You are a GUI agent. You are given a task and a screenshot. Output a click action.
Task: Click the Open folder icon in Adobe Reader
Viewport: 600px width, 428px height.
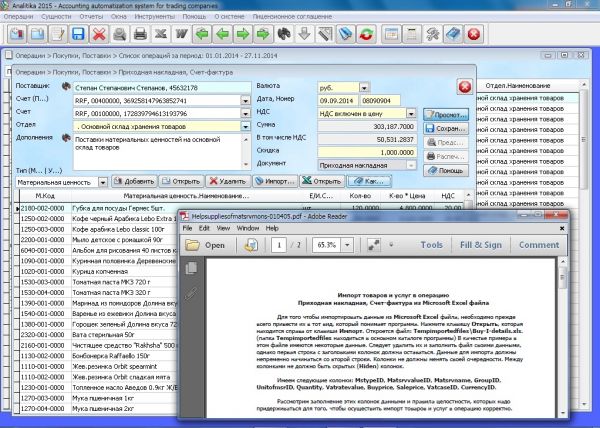click(x=191, y=244)
